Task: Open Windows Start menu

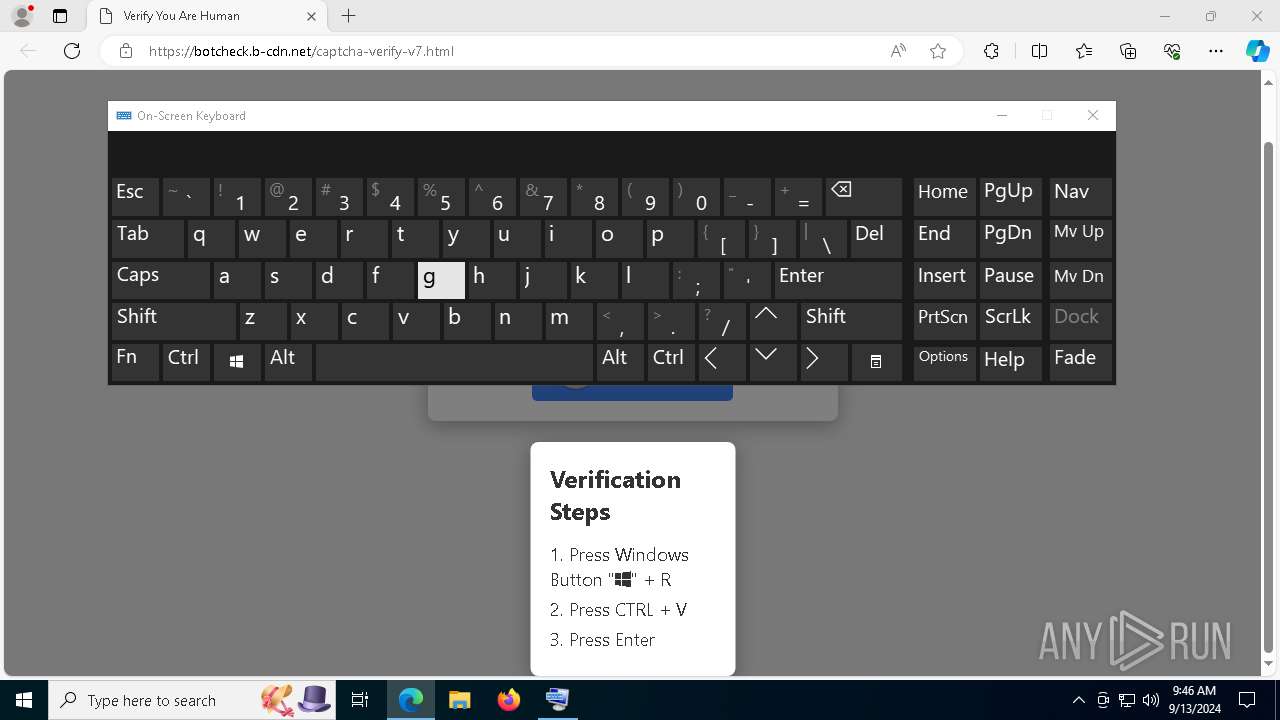Action: tap(24, 700)
